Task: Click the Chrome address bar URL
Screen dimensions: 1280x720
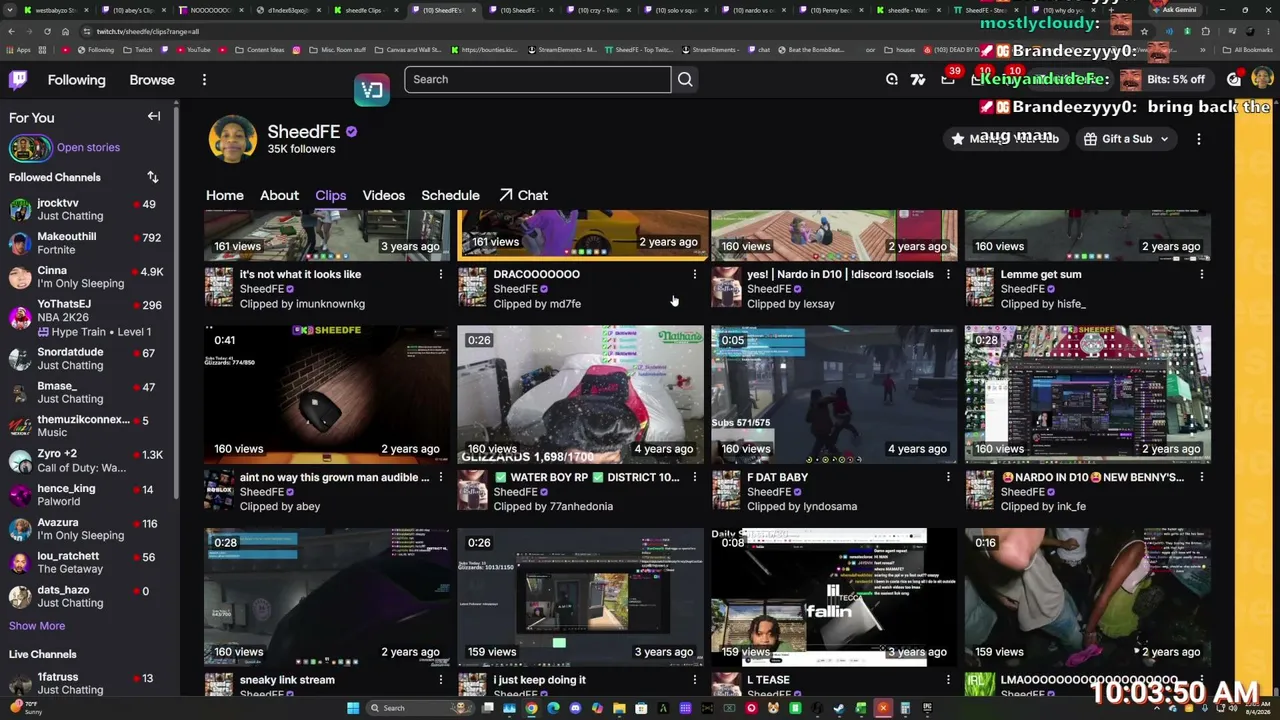Action: tap(148, 32)
